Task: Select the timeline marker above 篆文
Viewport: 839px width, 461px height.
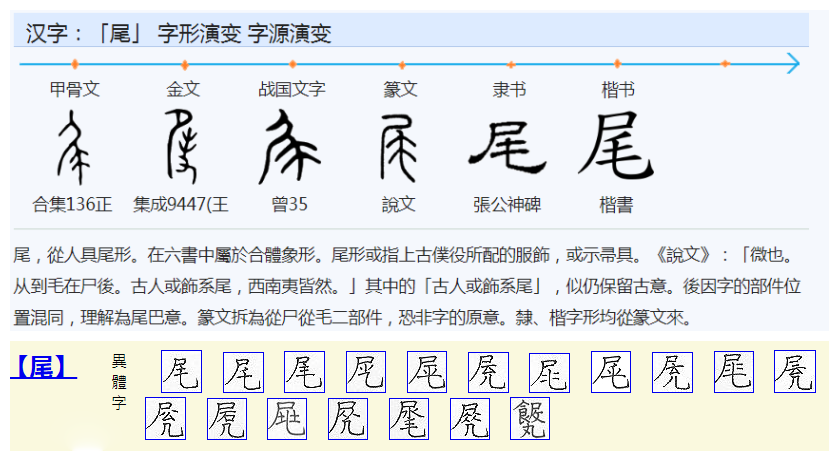Action: [402, 65]
